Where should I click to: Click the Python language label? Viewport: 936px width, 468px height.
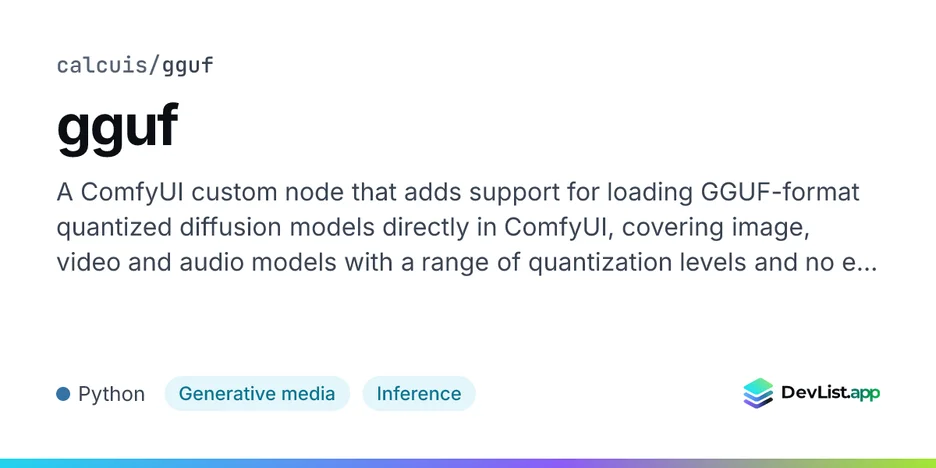[112, 395]
